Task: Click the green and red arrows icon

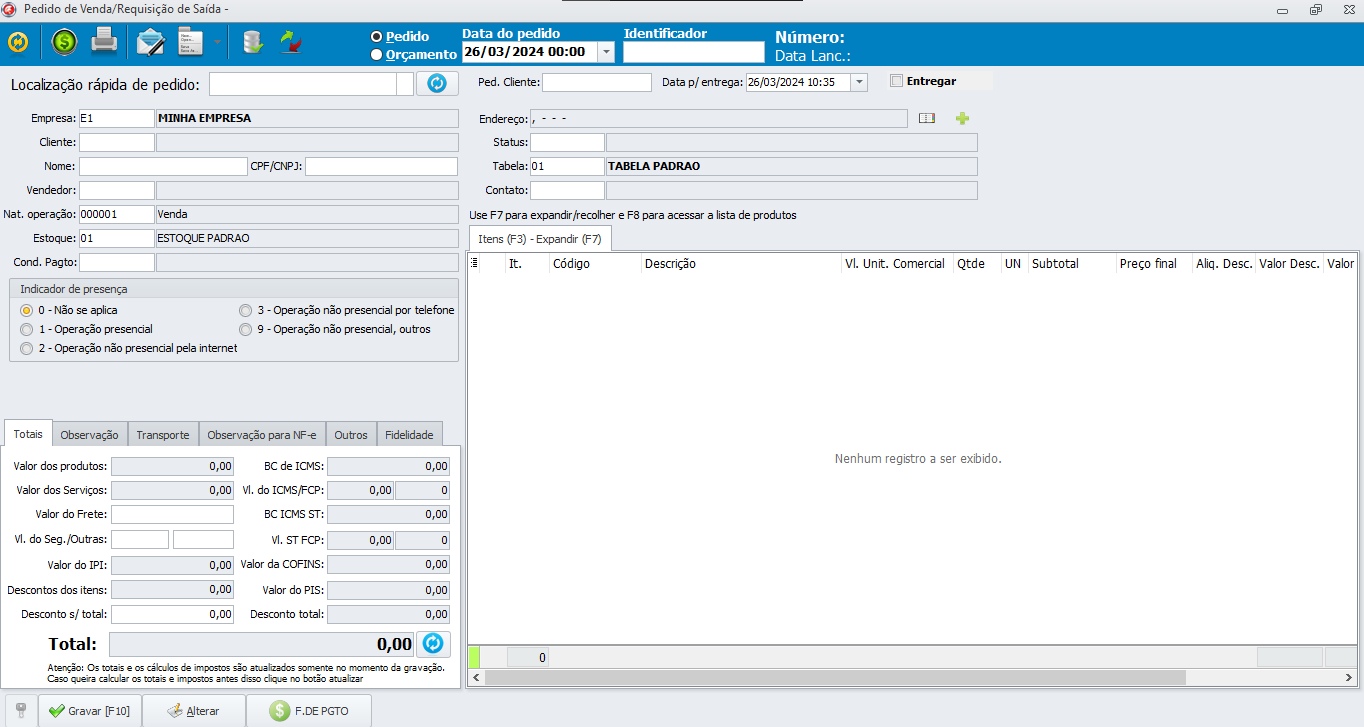Action: point(291,42)
